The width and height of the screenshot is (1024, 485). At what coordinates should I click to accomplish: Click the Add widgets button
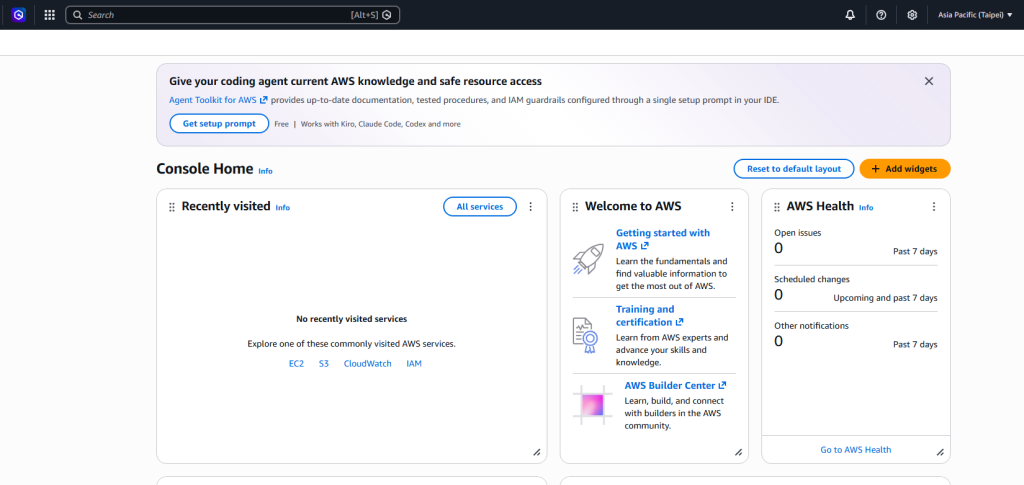(904, 168)
